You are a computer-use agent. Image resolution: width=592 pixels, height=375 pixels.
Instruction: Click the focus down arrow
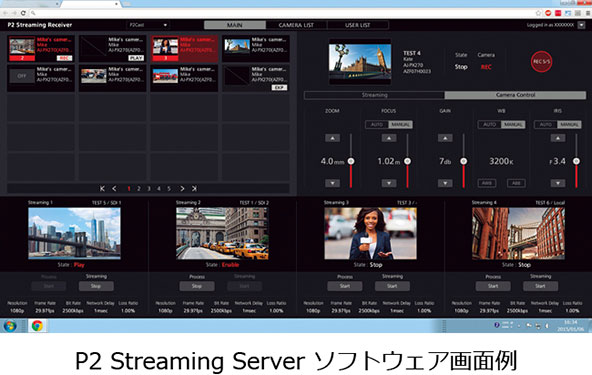388,183
